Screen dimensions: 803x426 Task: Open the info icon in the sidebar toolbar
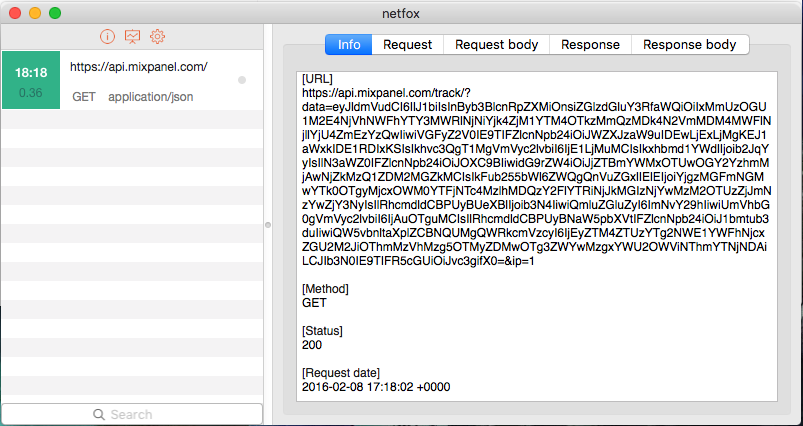[x=107, y=36]
